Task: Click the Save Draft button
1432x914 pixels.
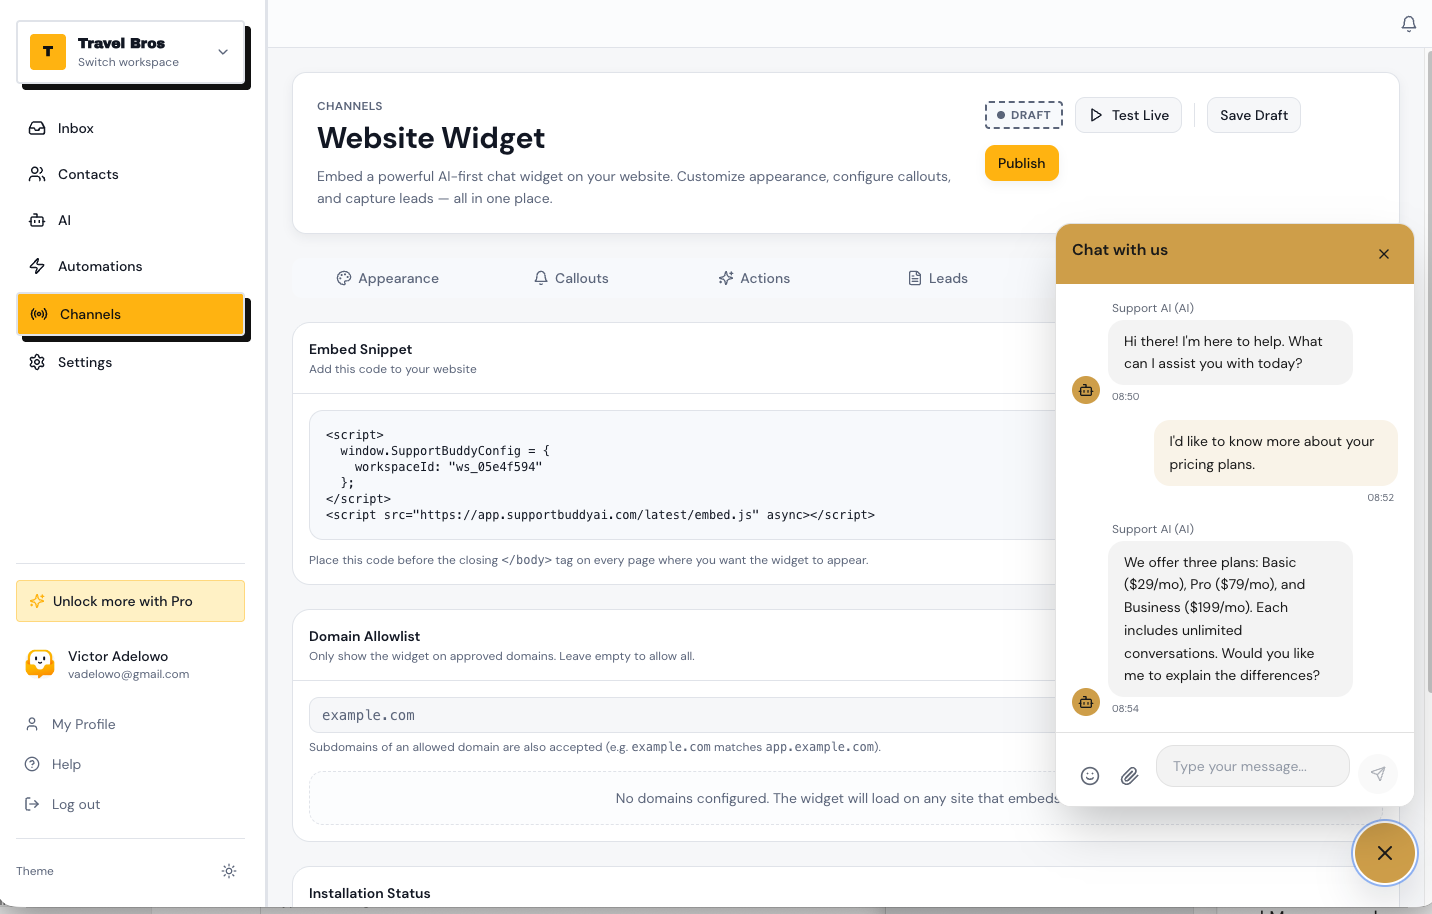Action: [x=1254, y=115]
